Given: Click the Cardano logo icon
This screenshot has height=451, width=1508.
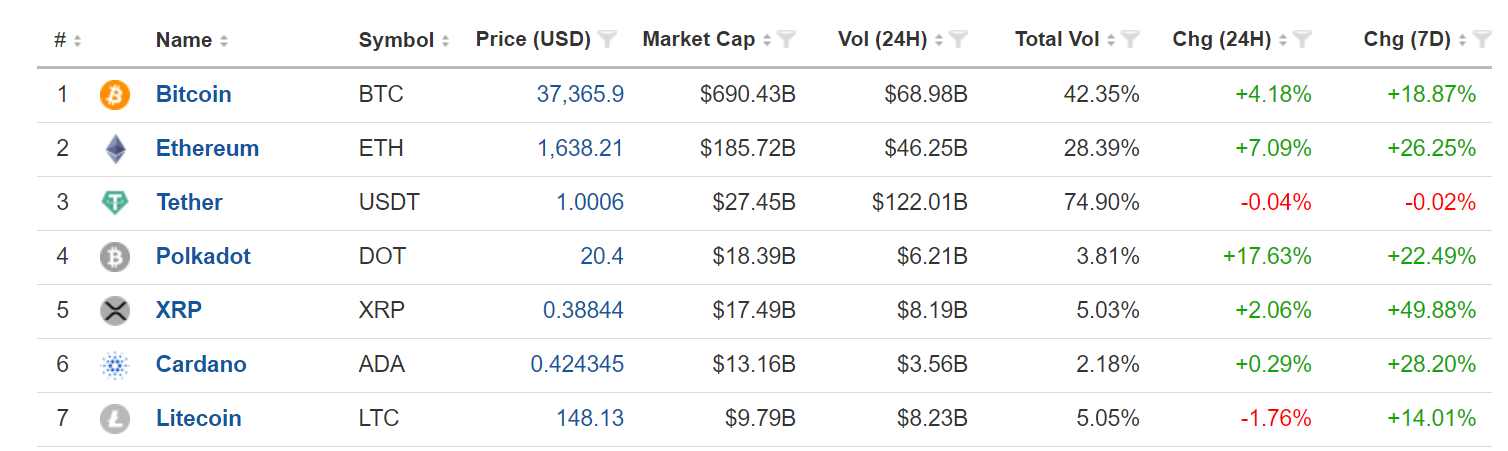Looking at the screenshot, I should (115, 365).
